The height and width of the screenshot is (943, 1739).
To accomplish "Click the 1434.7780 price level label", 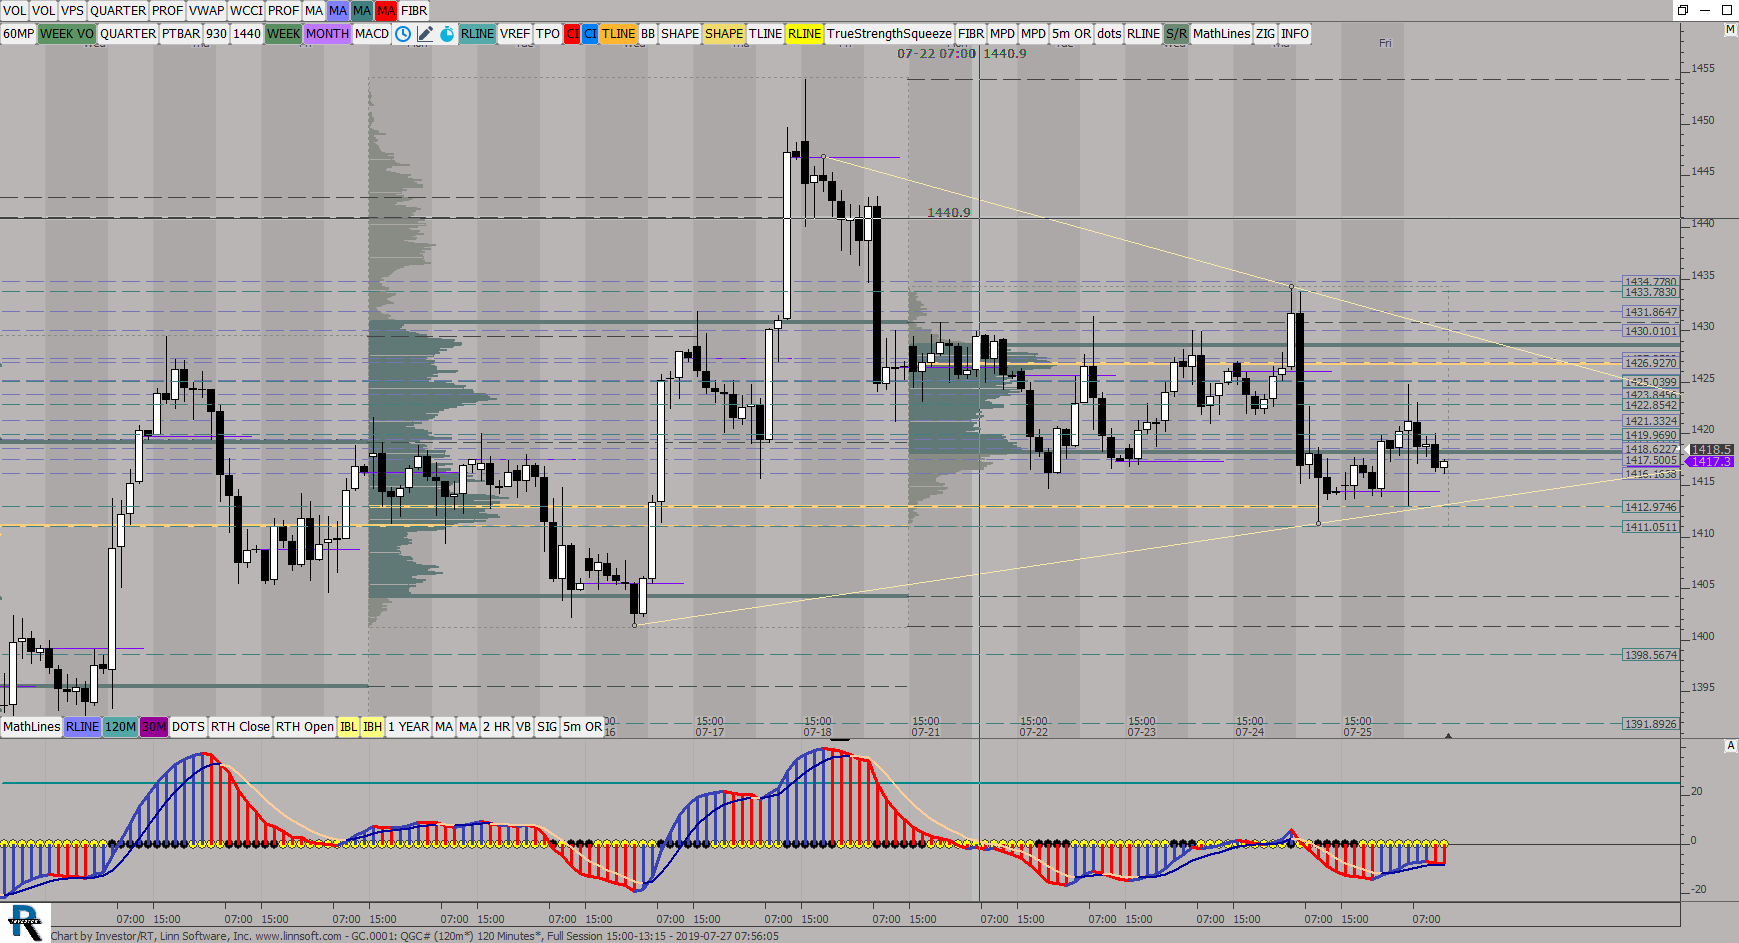I will 1650,282.
